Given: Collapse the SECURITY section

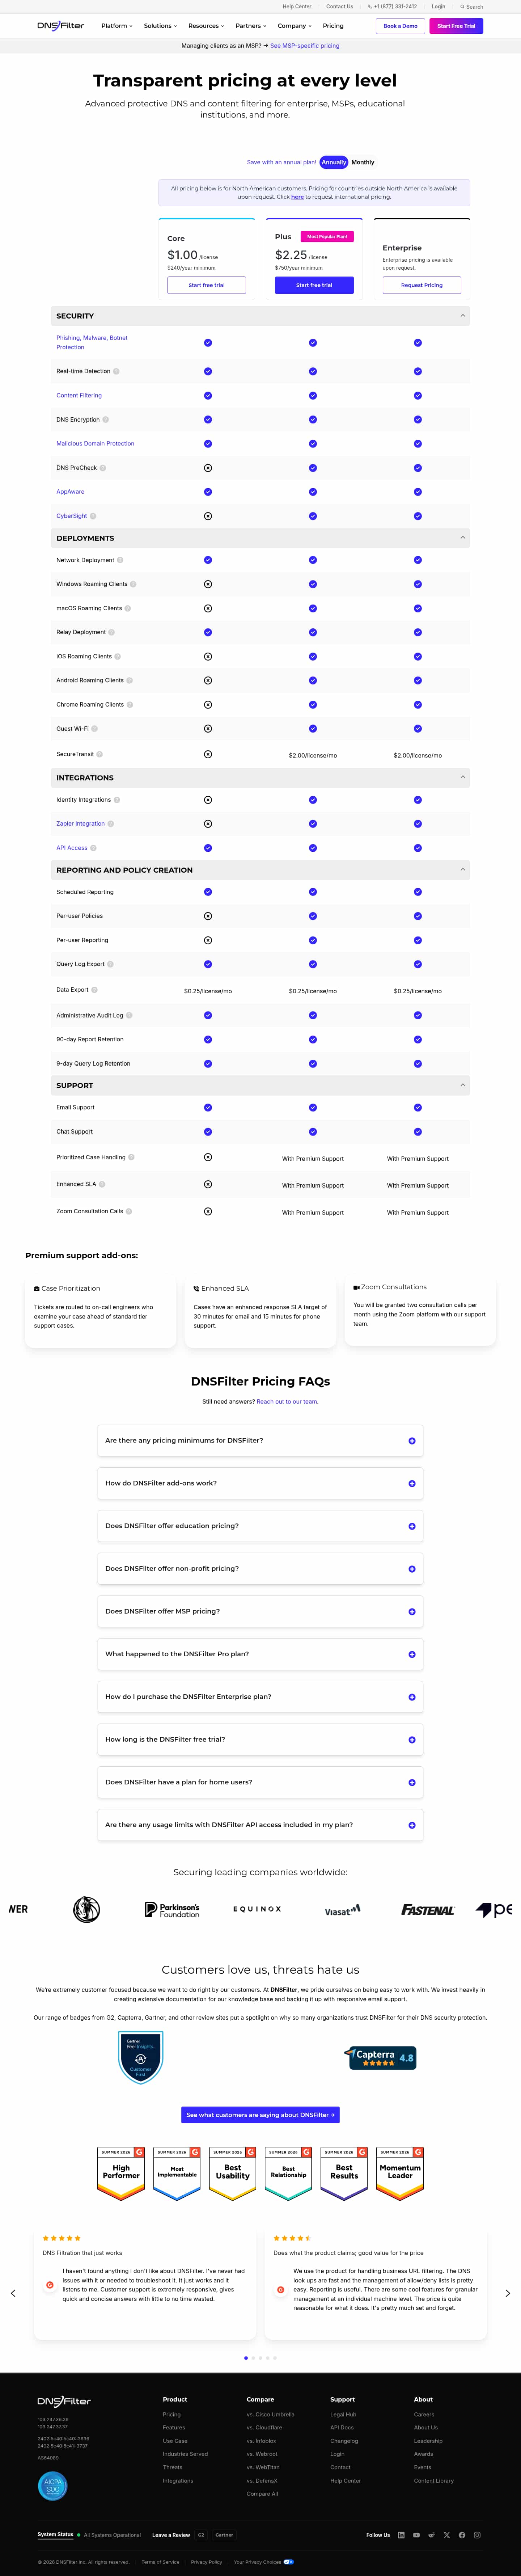Looking at the screenshot, I should 462,316.
